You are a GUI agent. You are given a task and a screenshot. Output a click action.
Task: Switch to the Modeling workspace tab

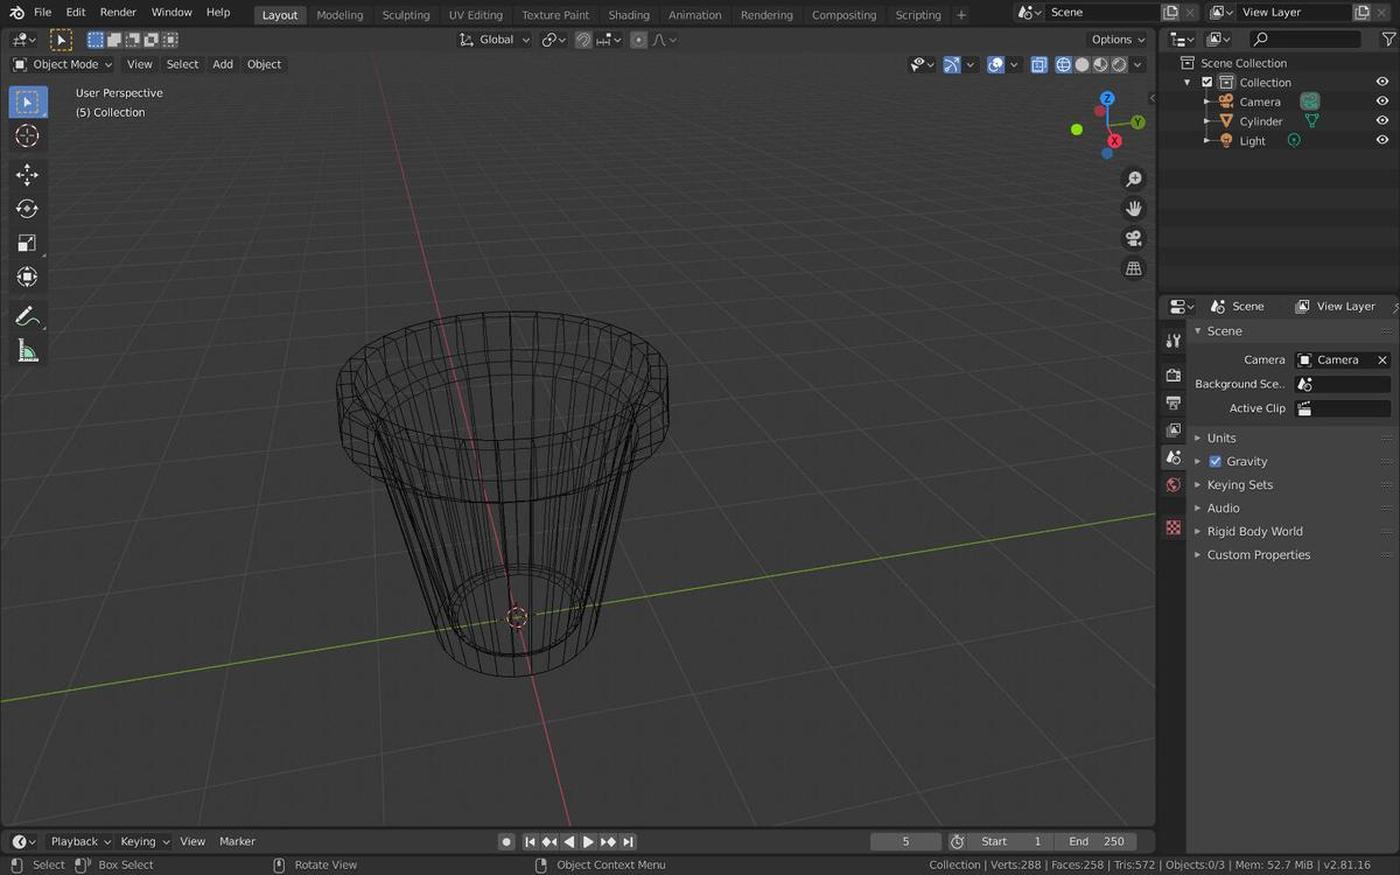coord(340,15)
